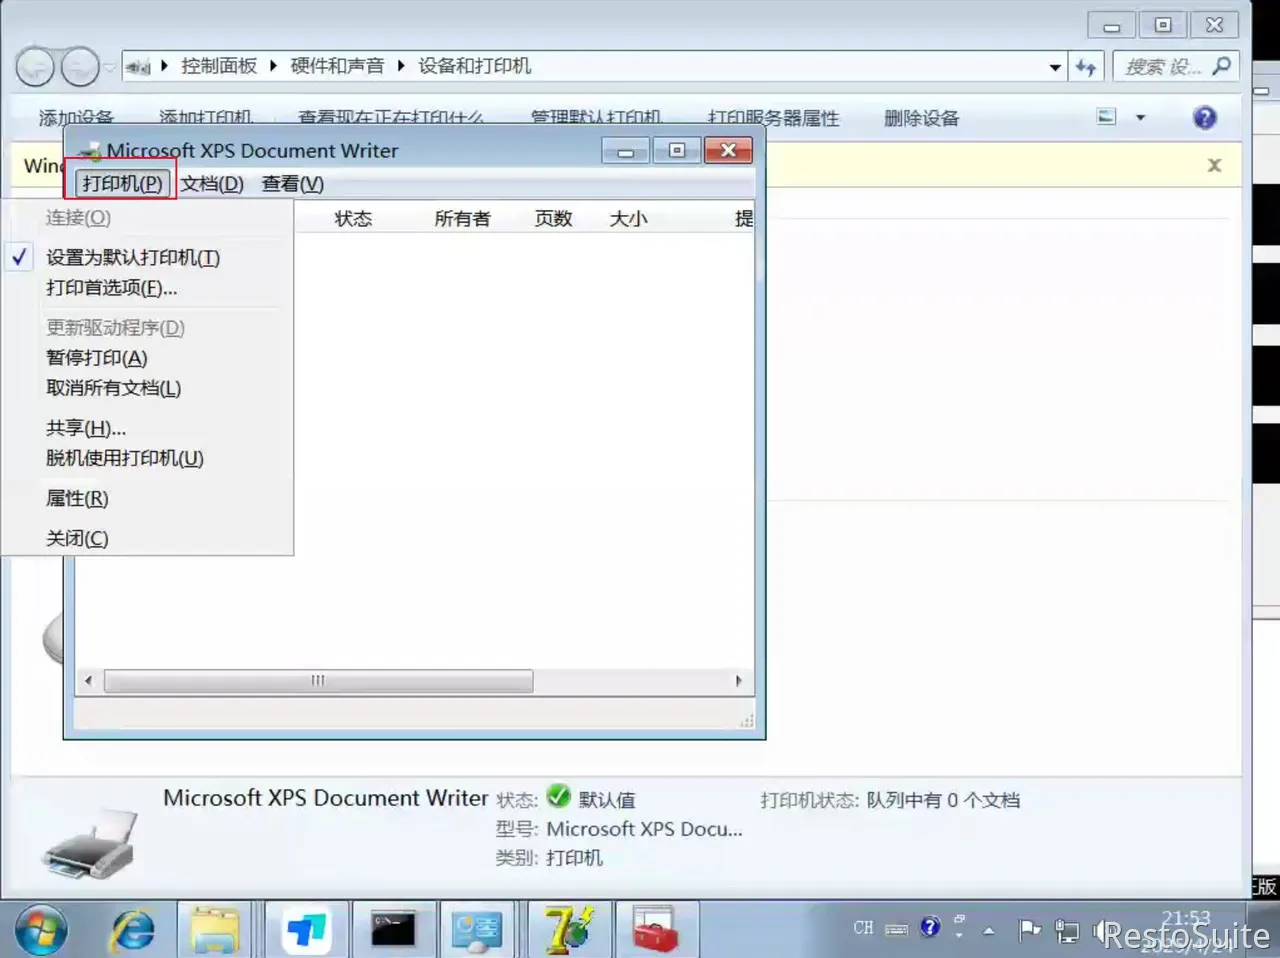Launch Internet Explorer from the taskbar
The height and width of the screenshot is (958, 1280).
132,930
